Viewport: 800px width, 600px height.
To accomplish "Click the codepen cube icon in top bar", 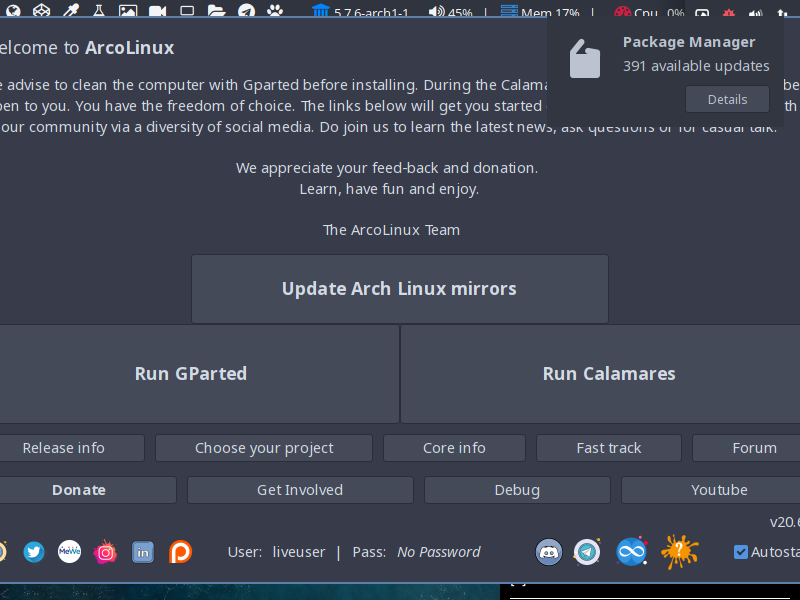I will click(x=41, y=10).
